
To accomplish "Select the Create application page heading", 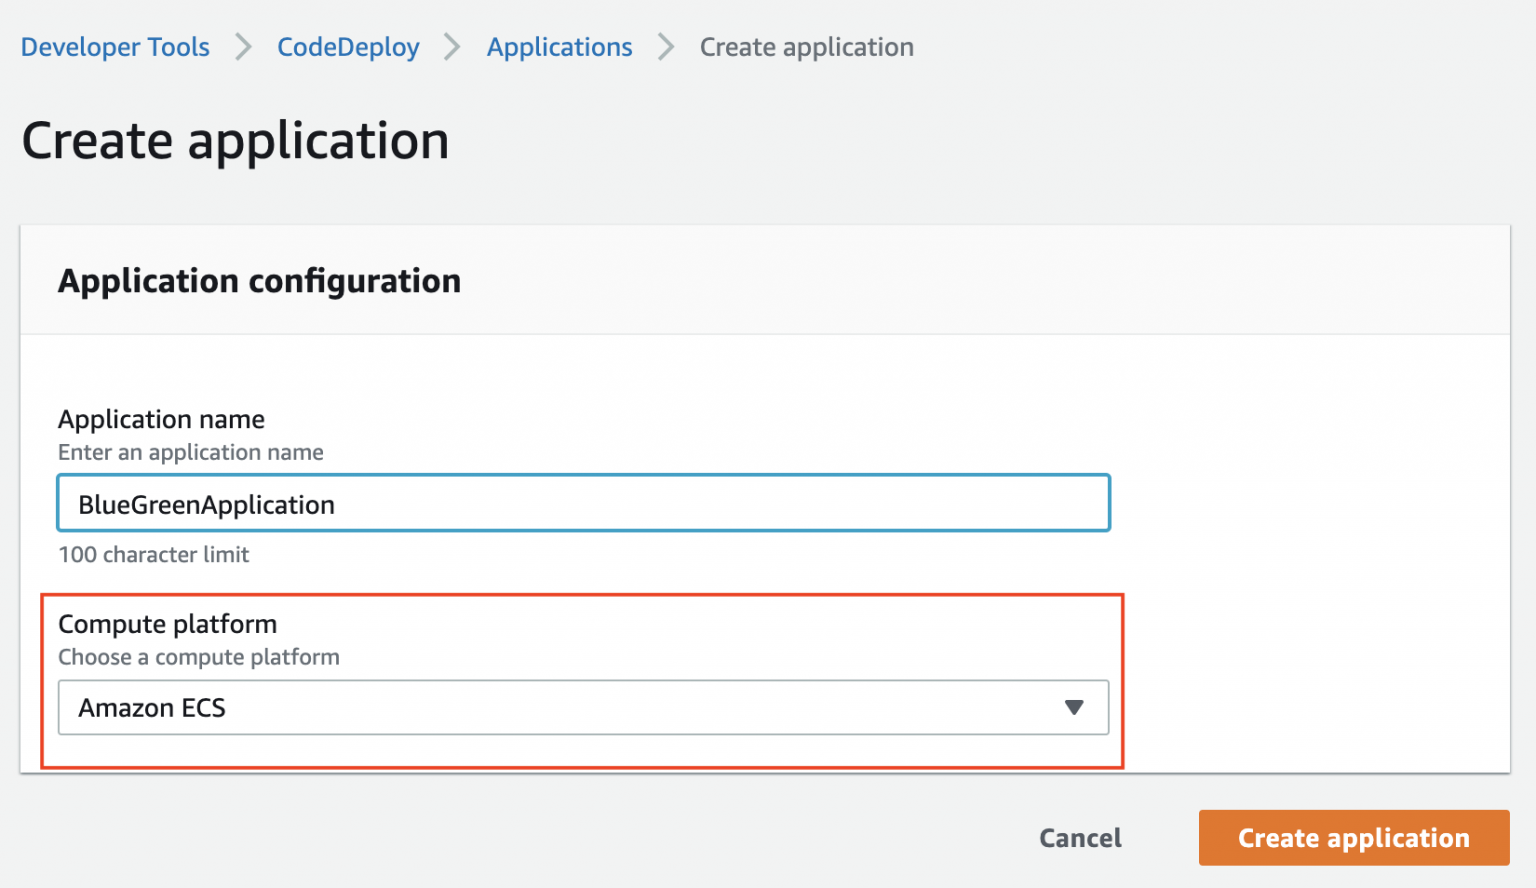I will pos(235,140).
